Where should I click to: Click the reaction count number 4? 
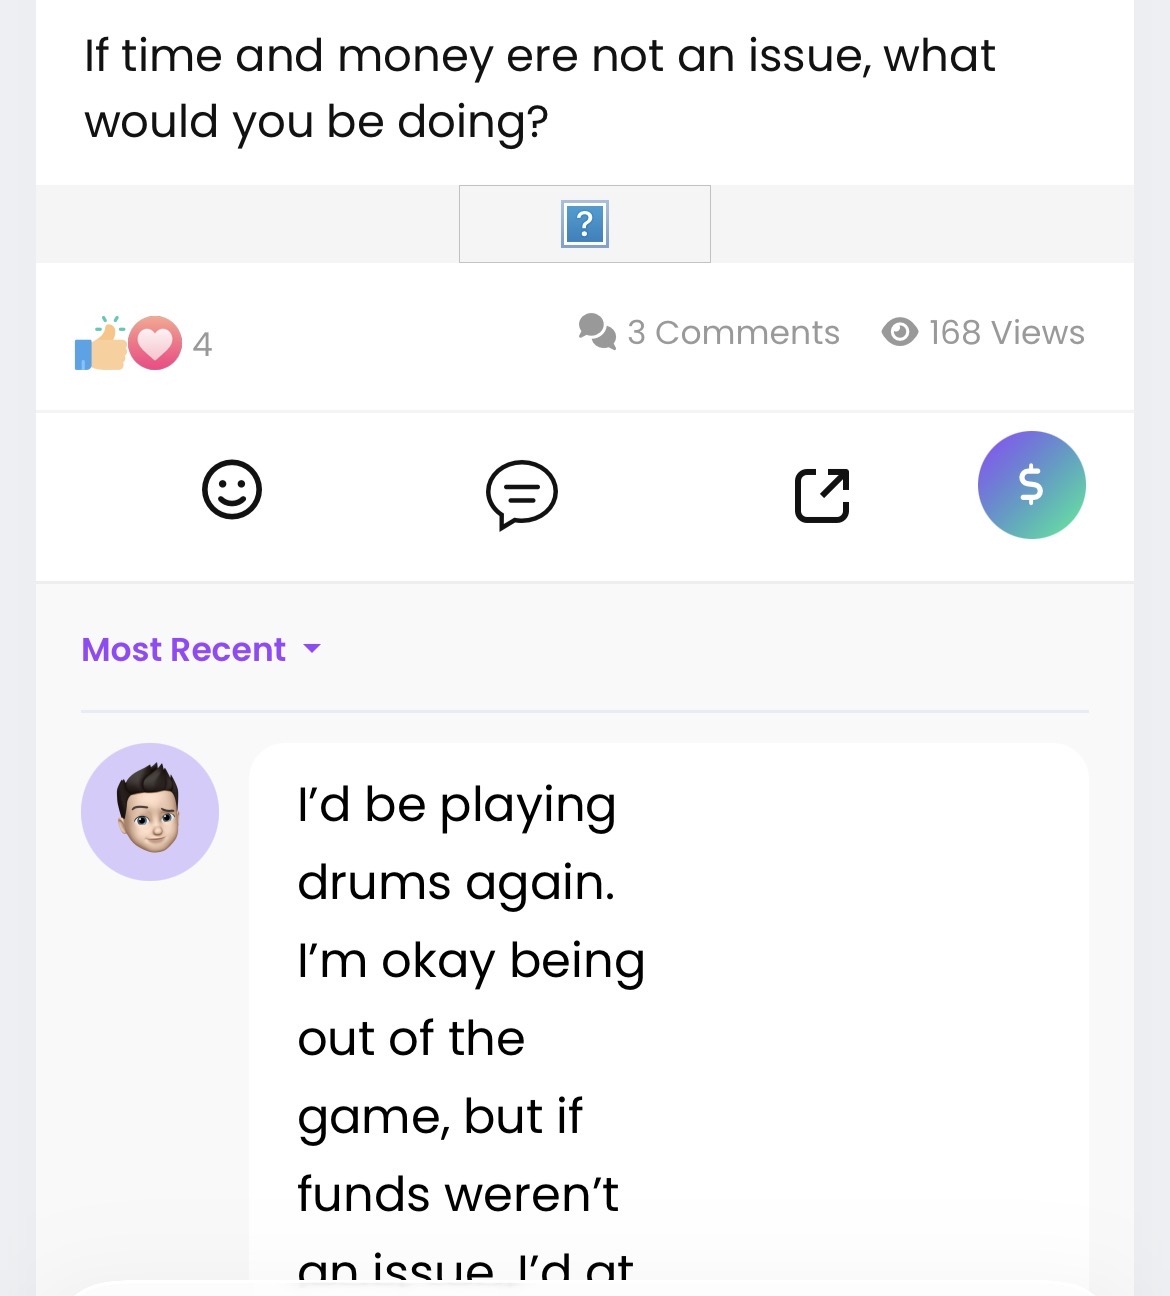[202, 345]
